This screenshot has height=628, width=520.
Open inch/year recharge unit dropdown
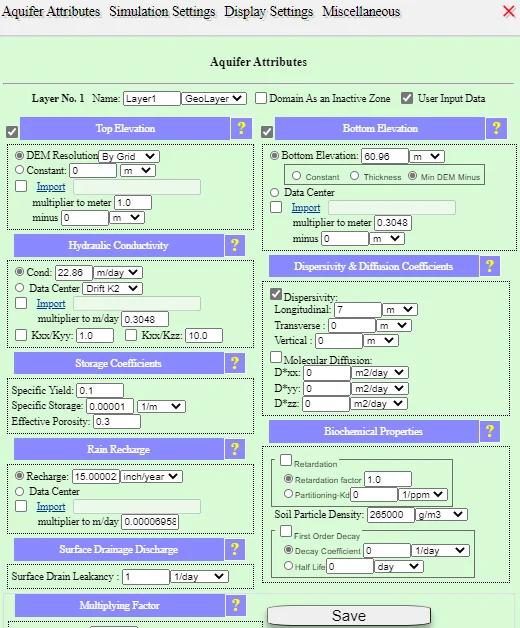151,477
